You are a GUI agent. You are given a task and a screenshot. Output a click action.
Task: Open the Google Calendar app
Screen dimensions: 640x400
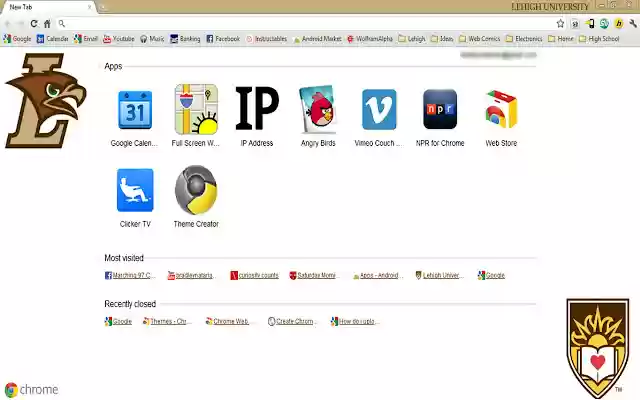tap(135, 116)
